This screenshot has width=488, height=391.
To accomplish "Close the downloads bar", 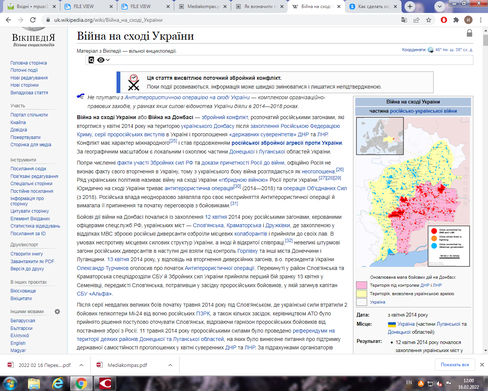I will tap(482, 365).
